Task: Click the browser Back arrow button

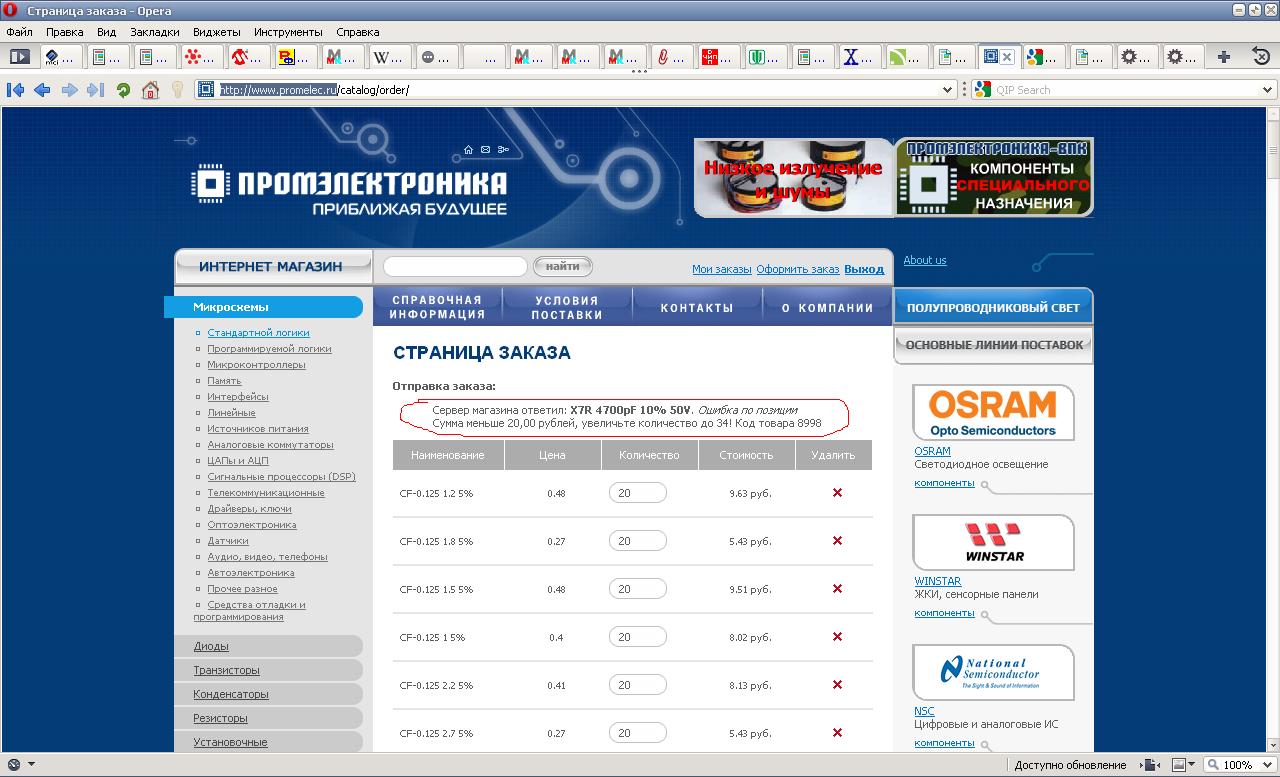Action: 42,90
